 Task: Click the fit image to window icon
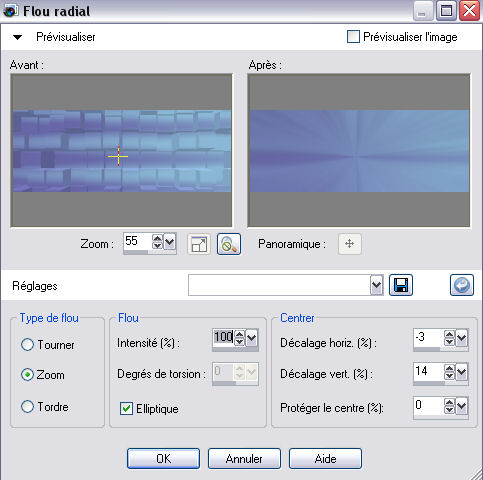199,244
